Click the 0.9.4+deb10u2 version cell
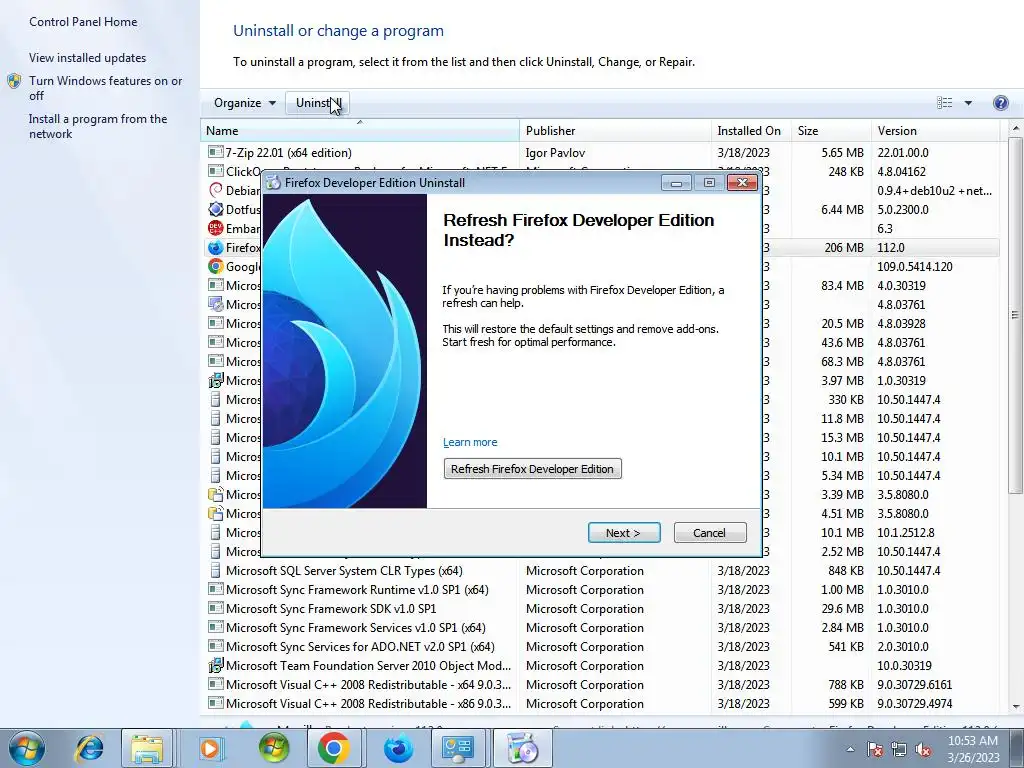 pos(935,190)
